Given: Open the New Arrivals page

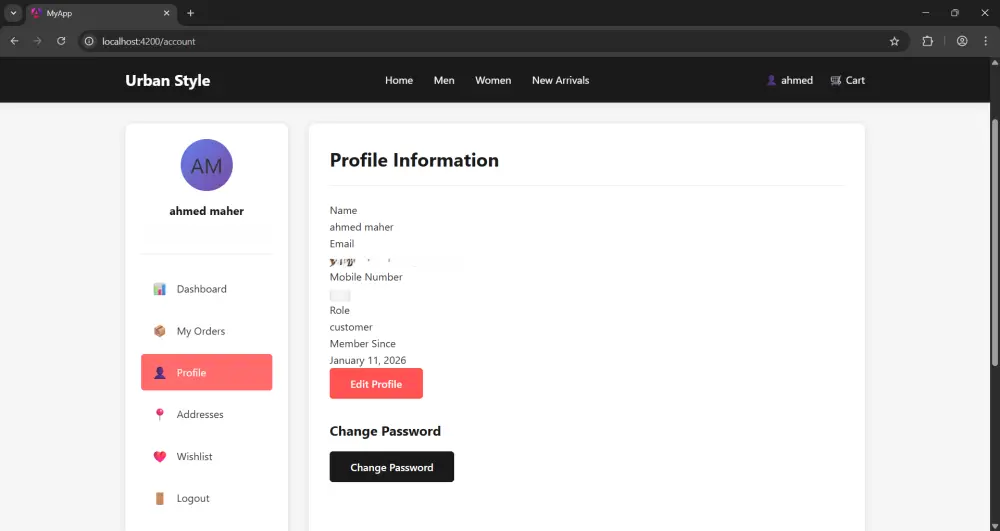Looking at the screenshot, I should click(560, 80).
